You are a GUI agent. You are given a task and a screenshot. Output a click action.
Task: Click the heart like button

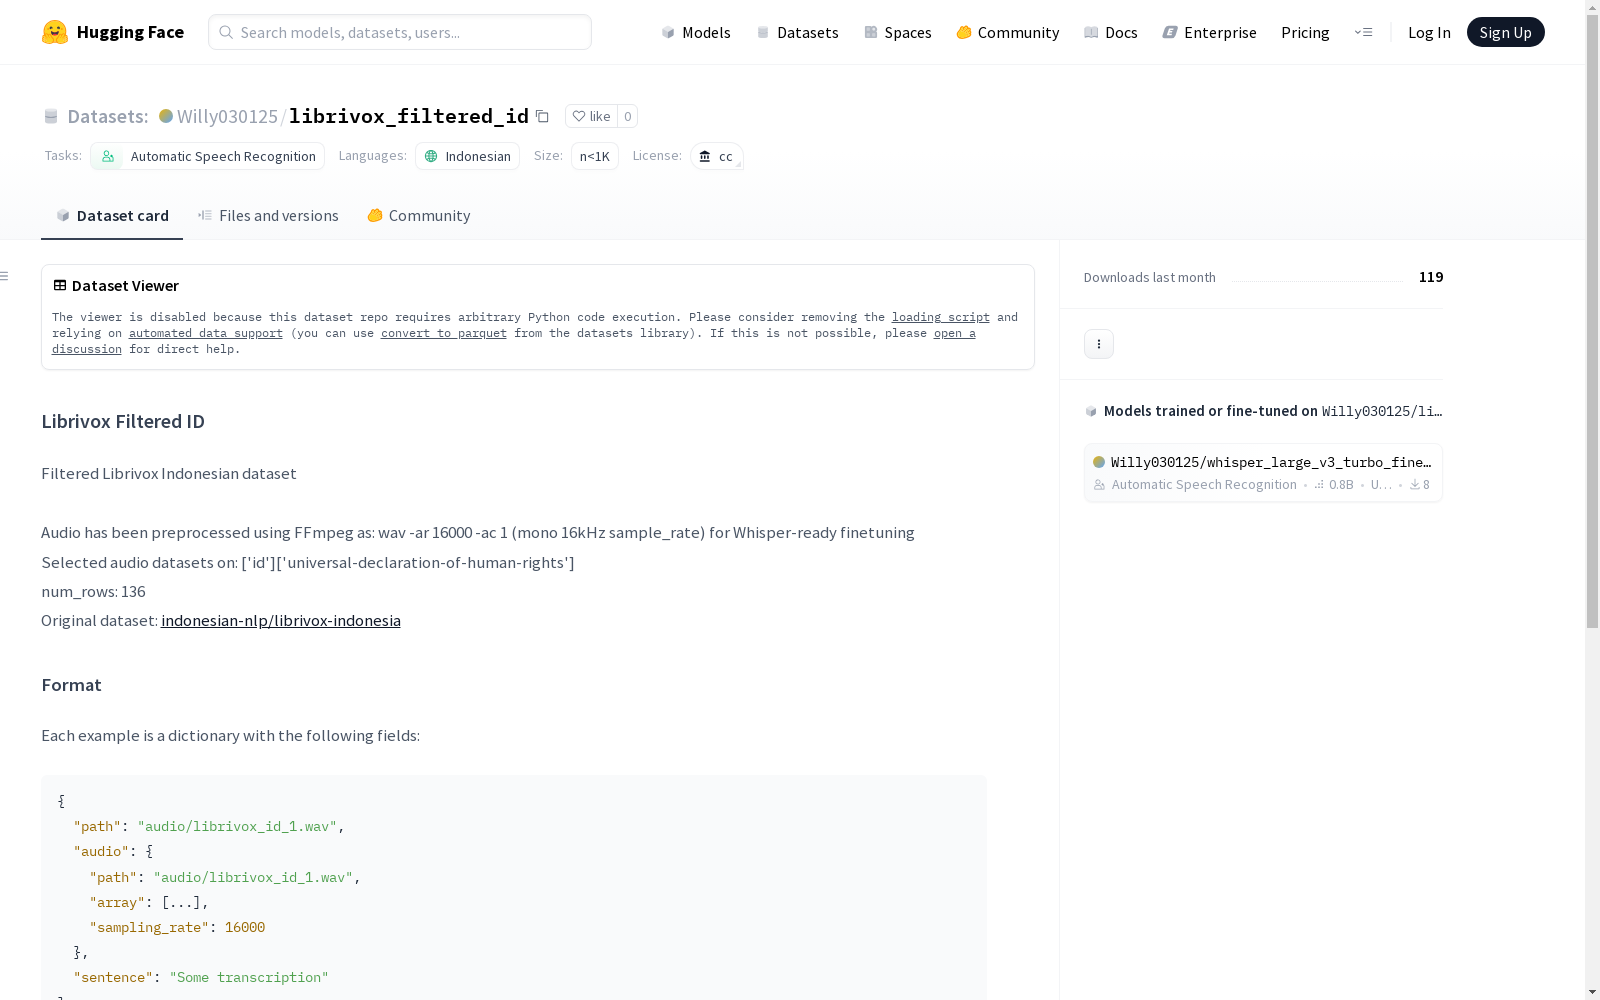coord(591,116)
